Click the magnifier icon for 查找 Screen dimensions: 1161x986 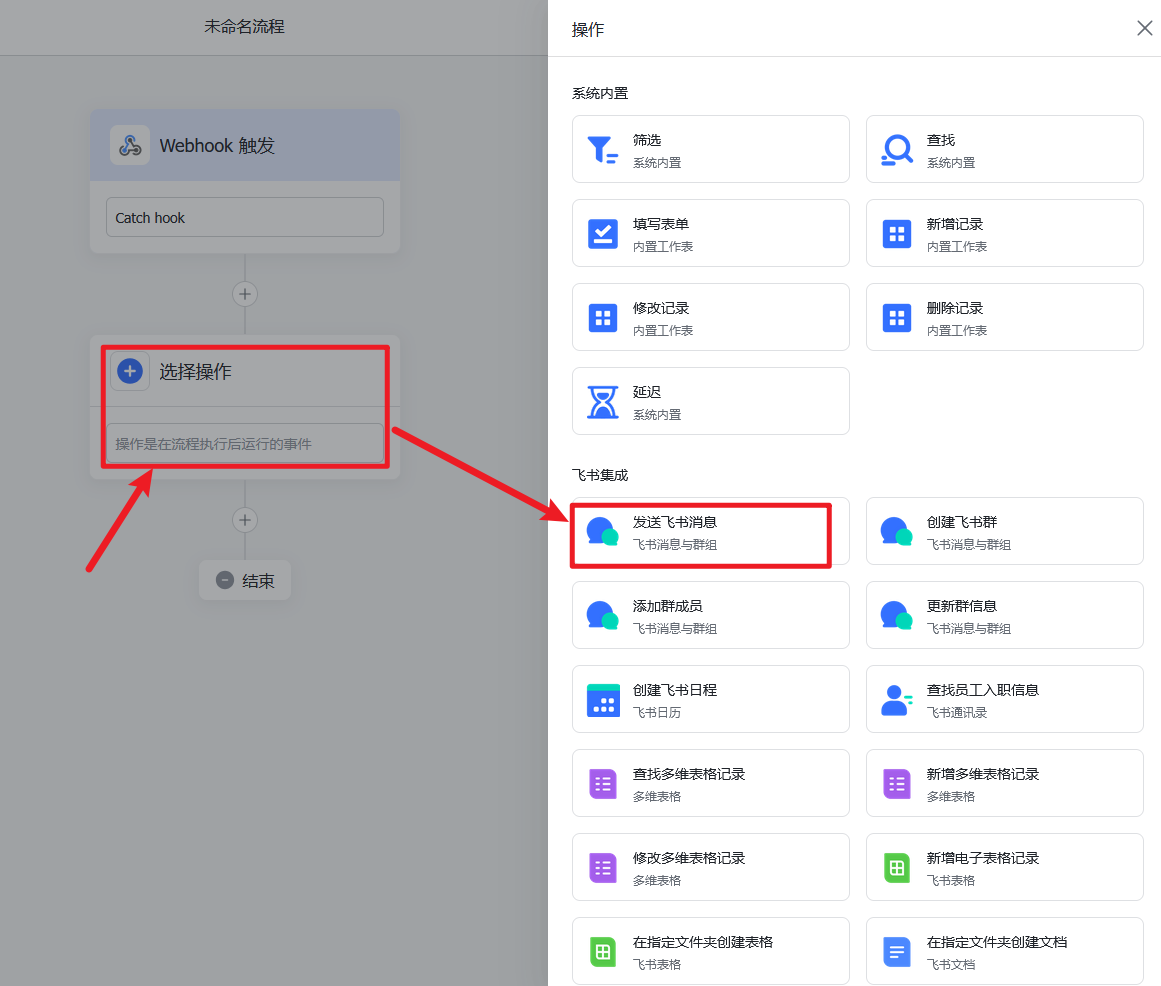(x=897, y=150)
